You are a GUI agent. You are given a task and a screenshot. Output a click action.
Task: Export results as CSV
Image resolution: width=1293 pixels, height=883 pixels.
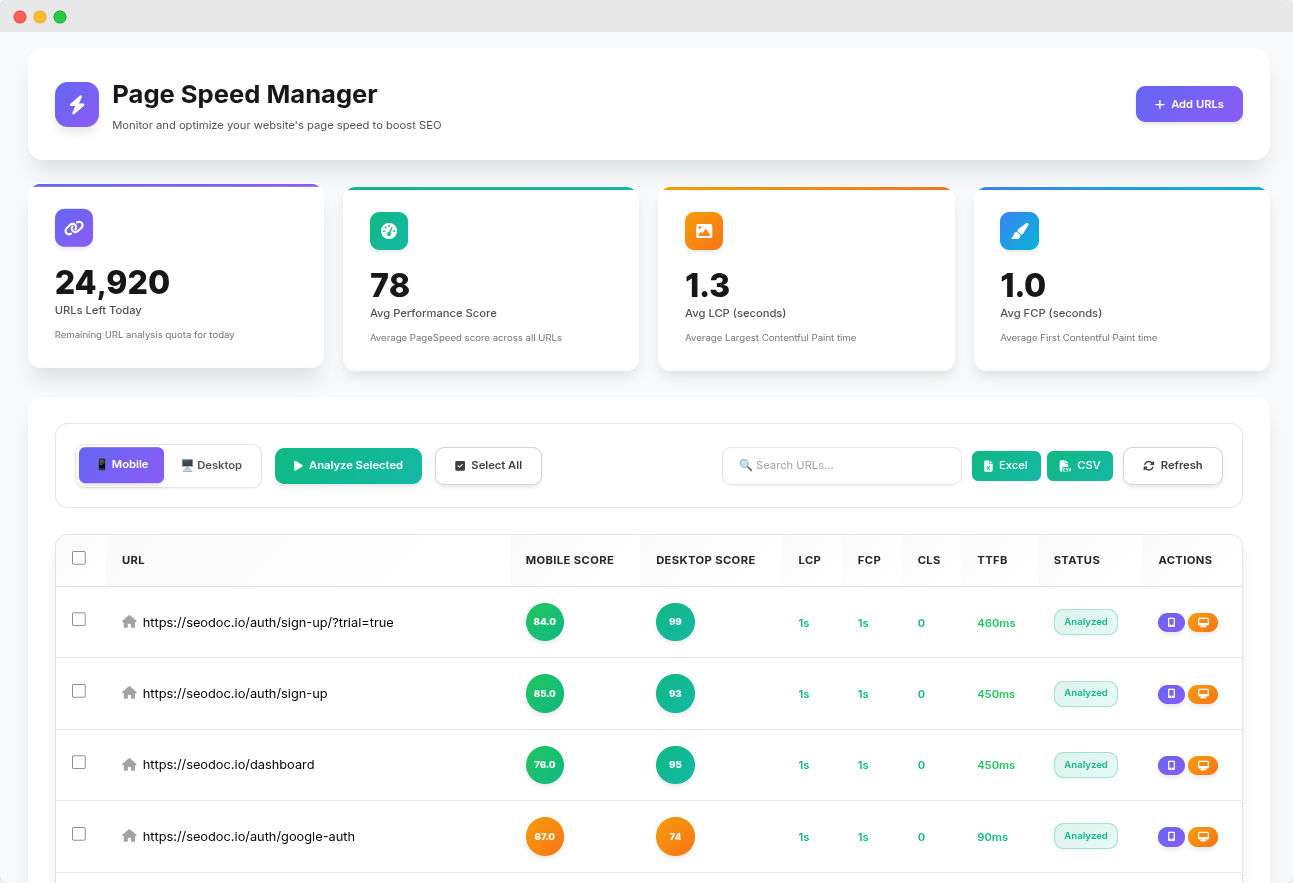point(1080,466)
